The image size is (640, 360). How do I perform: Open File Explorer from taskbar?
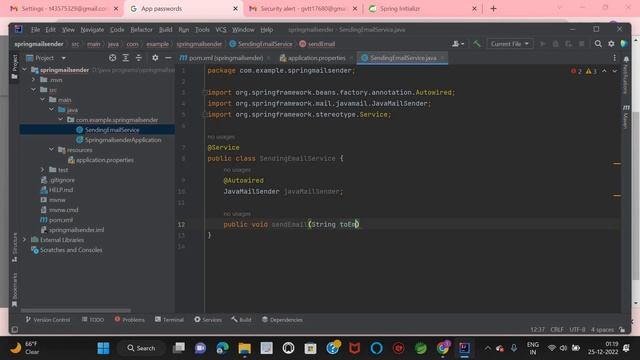(244, 348)
